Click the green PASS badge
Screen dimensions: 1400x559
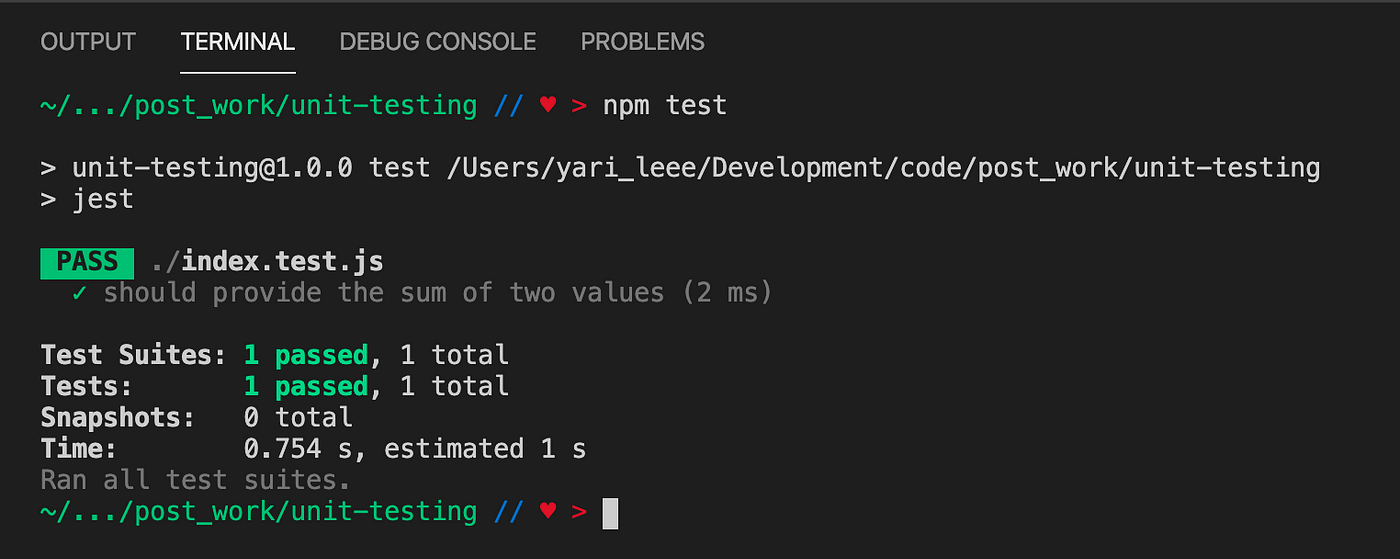[87, 262]
